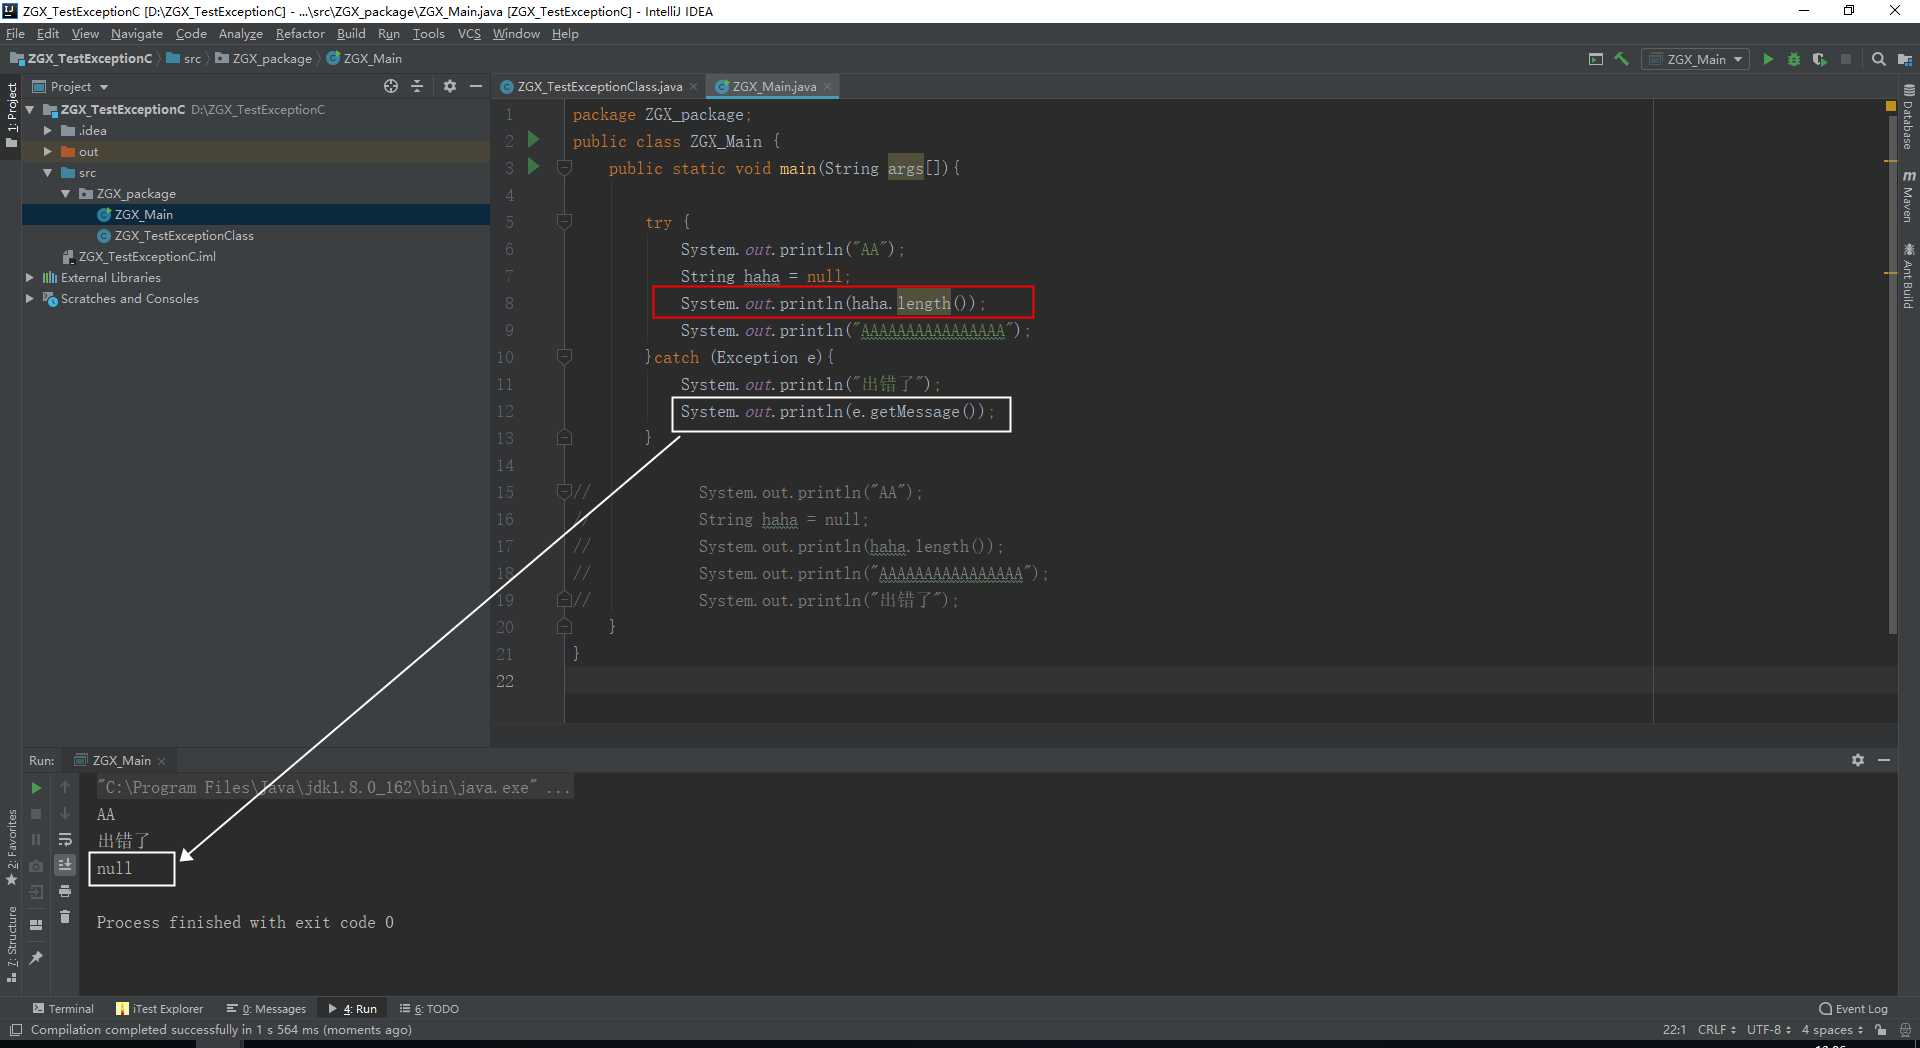Change line separator CRLF in status bar

pyautogui.click(x=1716, y=1030)
